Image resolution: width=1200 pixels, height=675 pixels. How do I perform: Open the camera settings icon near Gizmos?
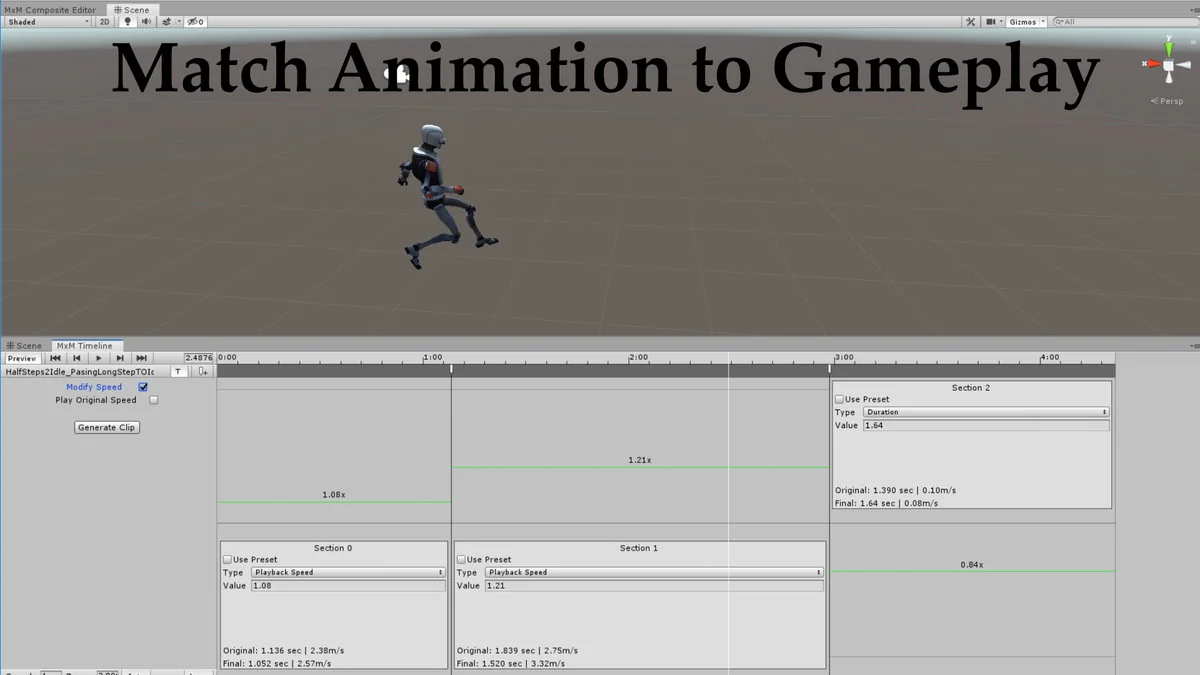click(990, 21)
